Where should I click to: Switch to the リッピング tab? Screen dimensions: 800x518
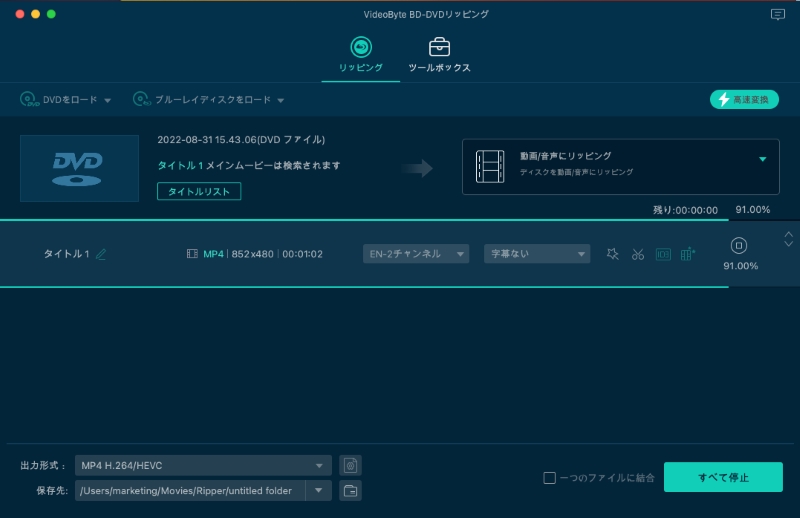[x=361, y=55]
